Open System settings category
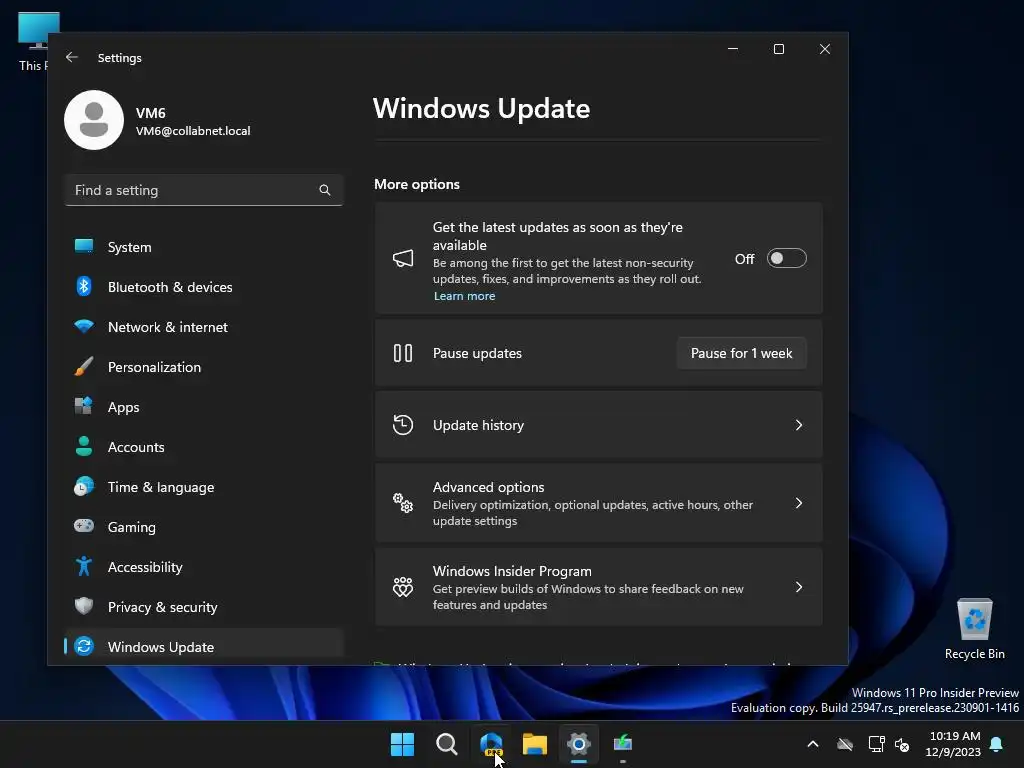The width and height of the screenshot is (1024, 768). click(x=204, y=247)
